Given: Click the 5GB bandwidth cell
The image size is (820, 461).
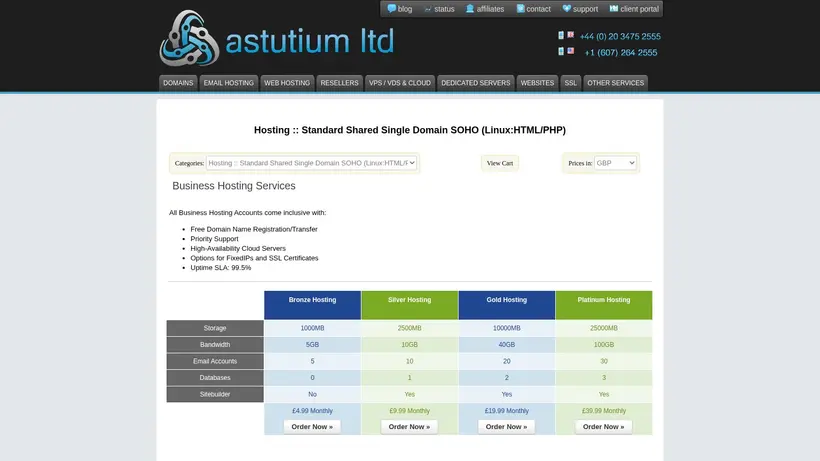Looking at the screenshot, I should [312, 344].
